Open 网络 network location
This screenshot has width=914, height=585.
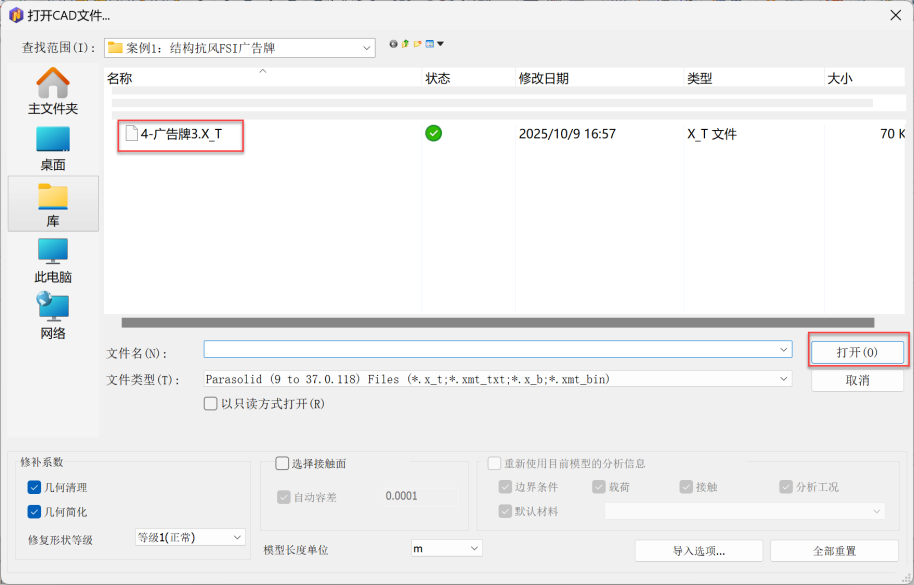pyautogui.click(x=53, y=316)
